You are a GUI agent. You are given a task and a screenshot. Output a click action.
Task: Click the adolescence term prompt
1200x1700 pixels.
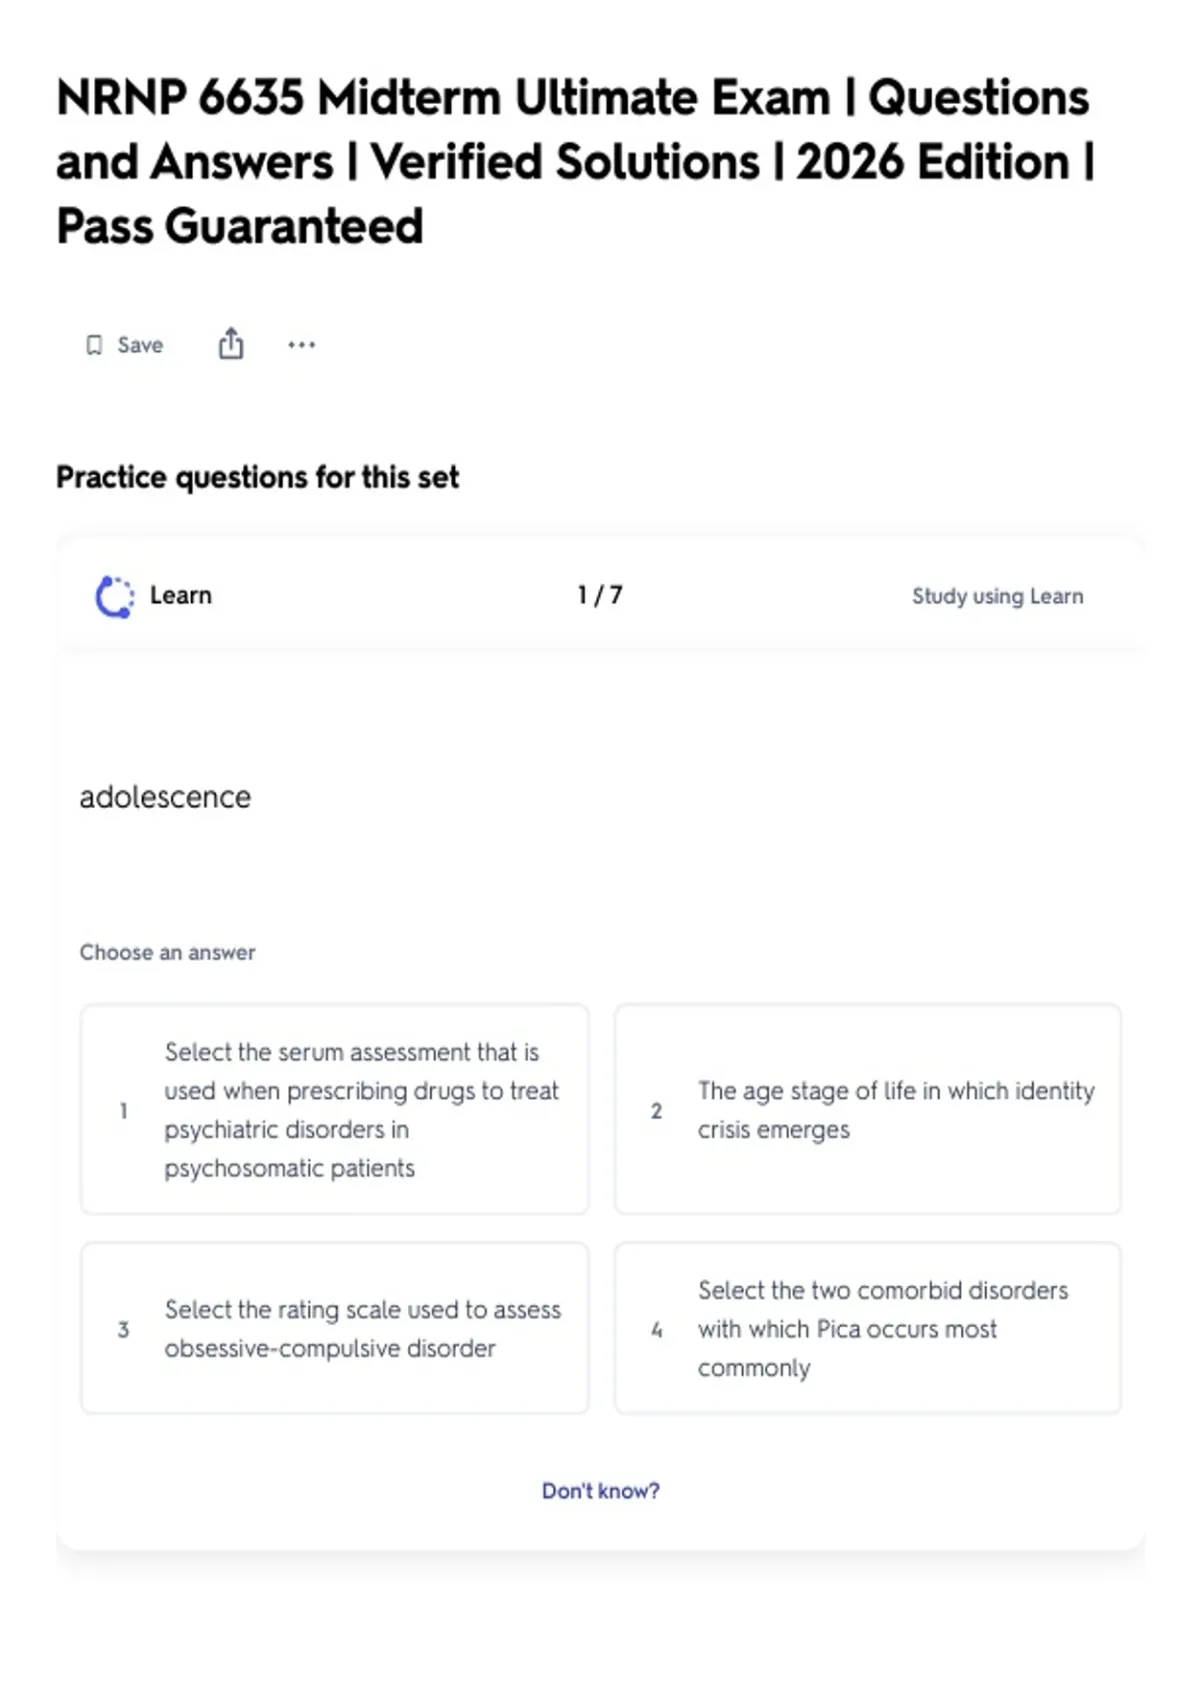click(x=165, y=797)
